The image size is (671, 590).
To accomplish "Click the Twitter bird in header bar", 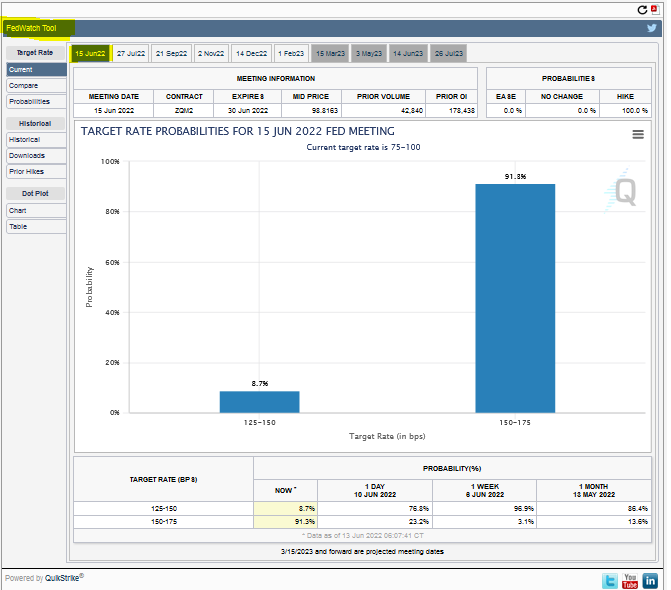I will tap(652, 28).
